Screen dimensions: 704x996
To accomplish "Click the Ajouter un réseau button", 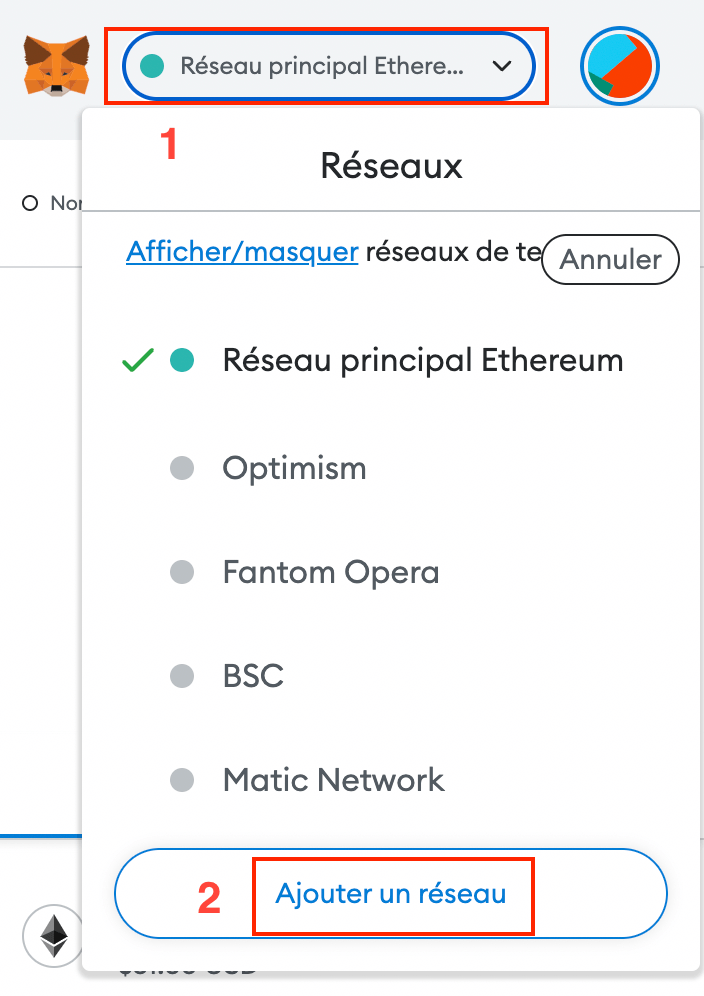I will tap(392, 896).
